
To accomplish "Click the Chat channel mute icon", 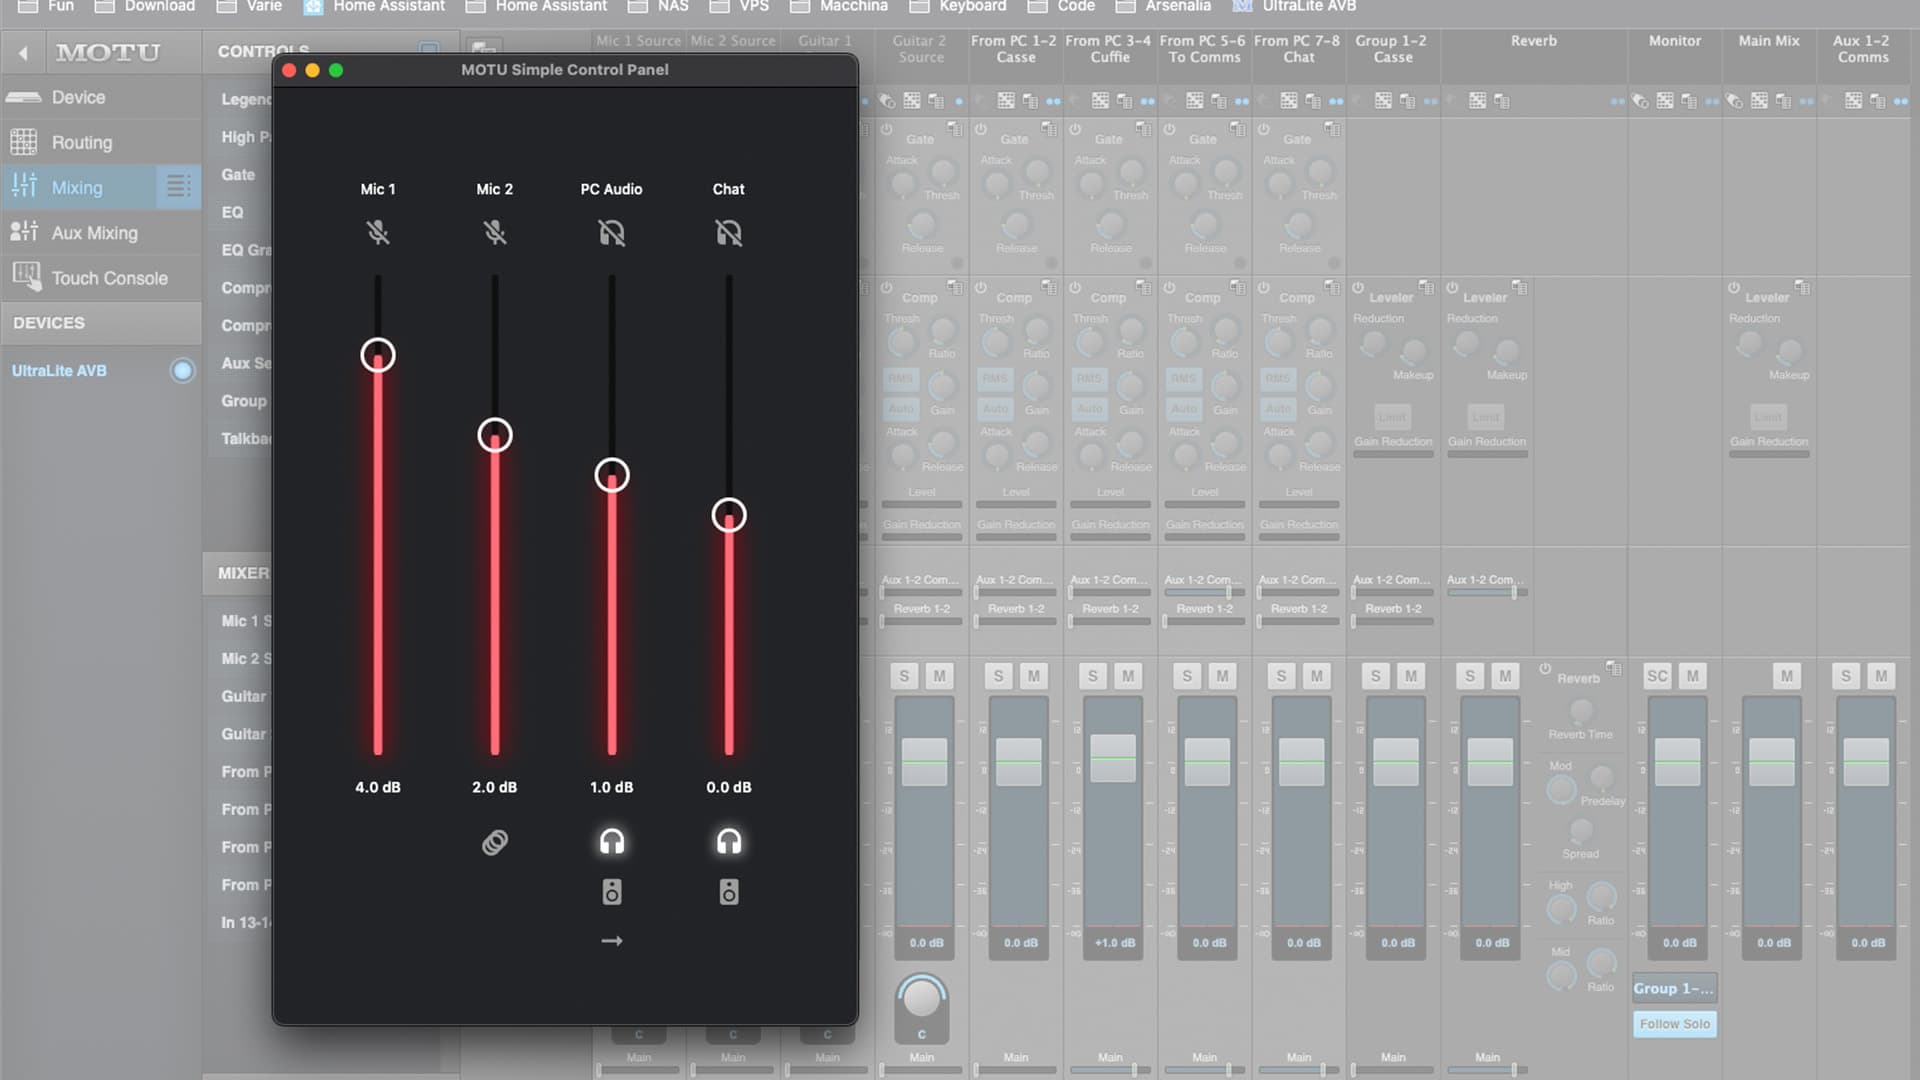I will coord(729,233).
